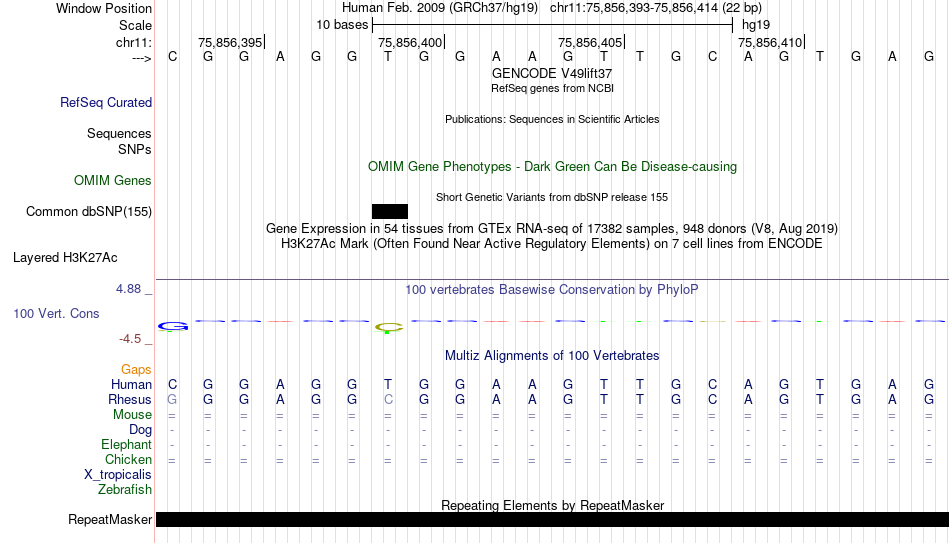Click the Common dbSNP(155) black variant block
This screenshot has height=543, width=950.
pos(390,212)
